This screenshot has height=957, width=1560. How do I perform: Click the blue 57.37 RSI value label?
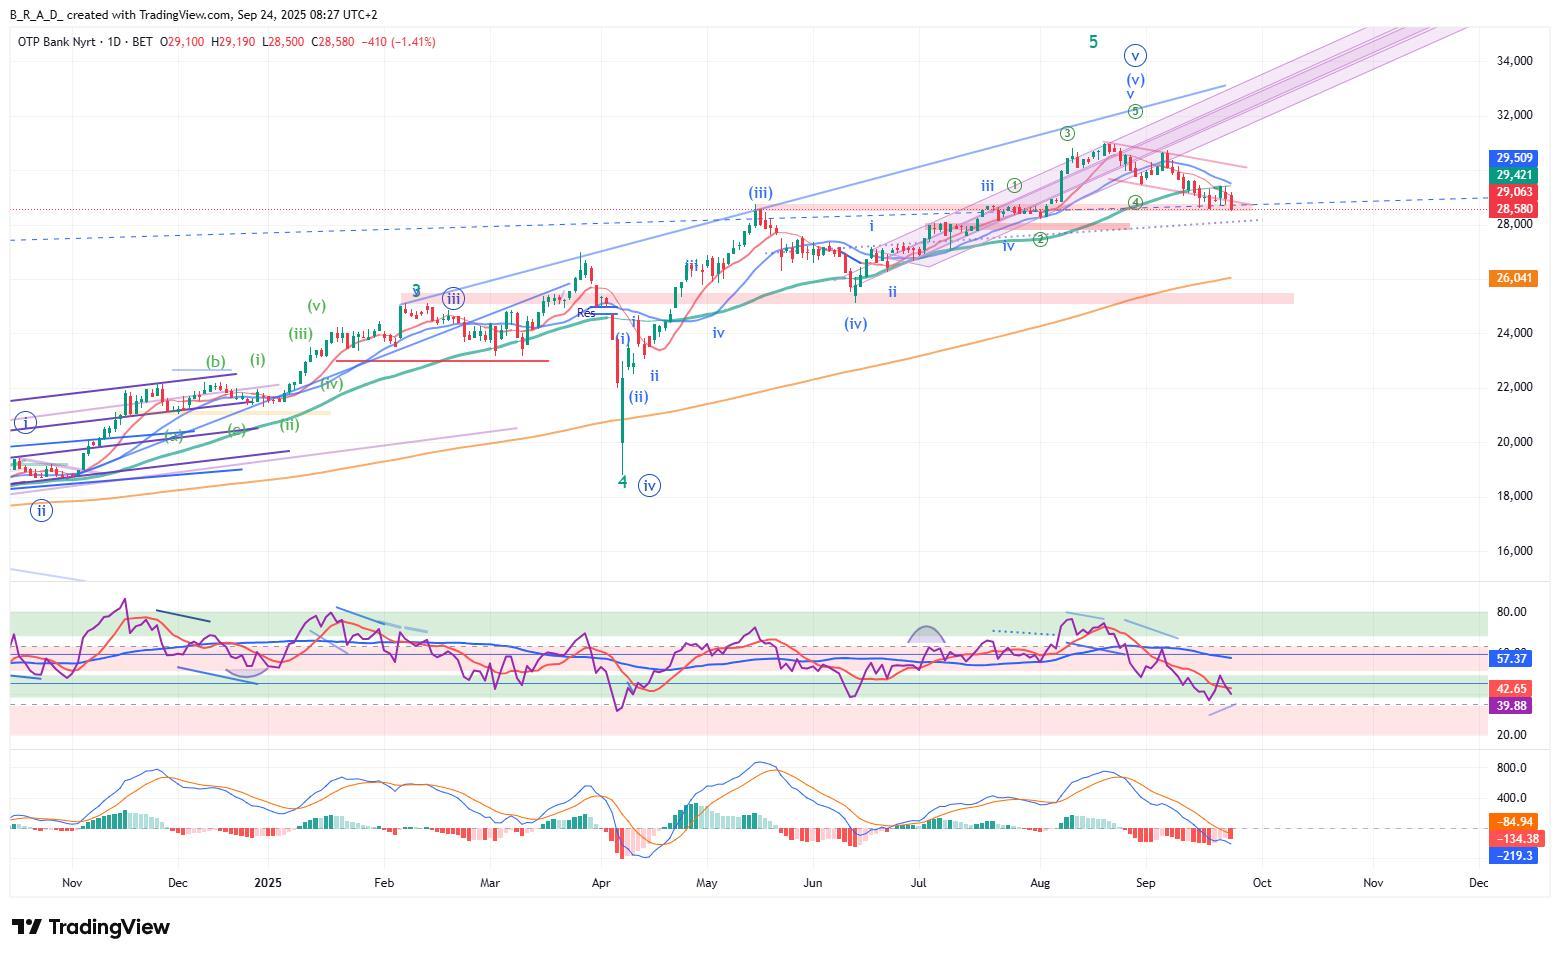coord(1510,659)
